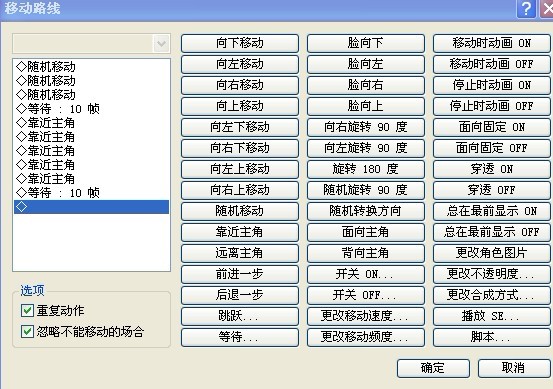Click the 靠近主角 command button
This screenshot has height=389, width=553.
coord(240,232)
